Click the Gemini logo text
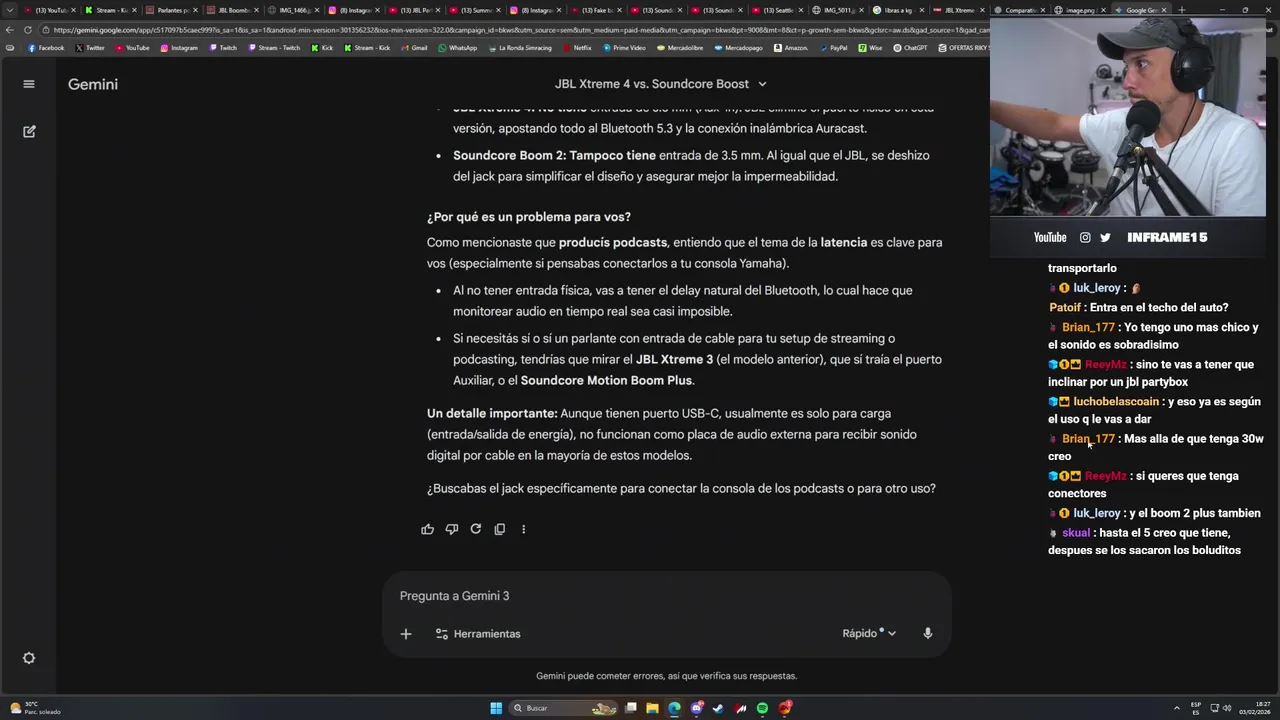 (93, 84)
